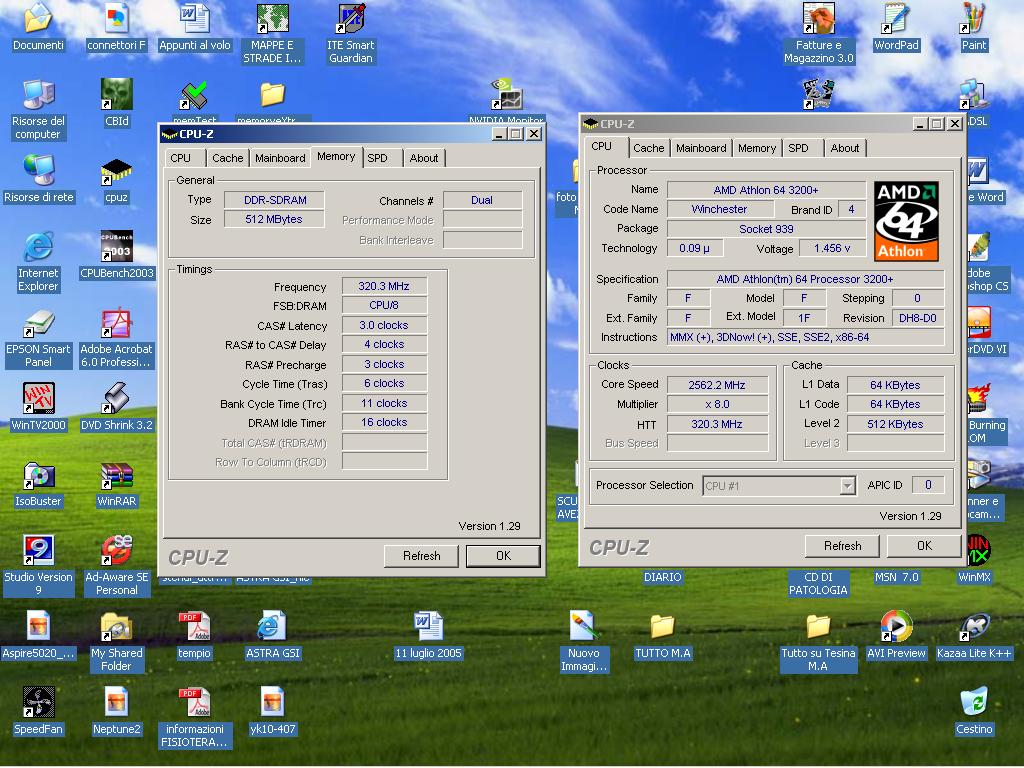Launch SpeedFan

point(39,703)
